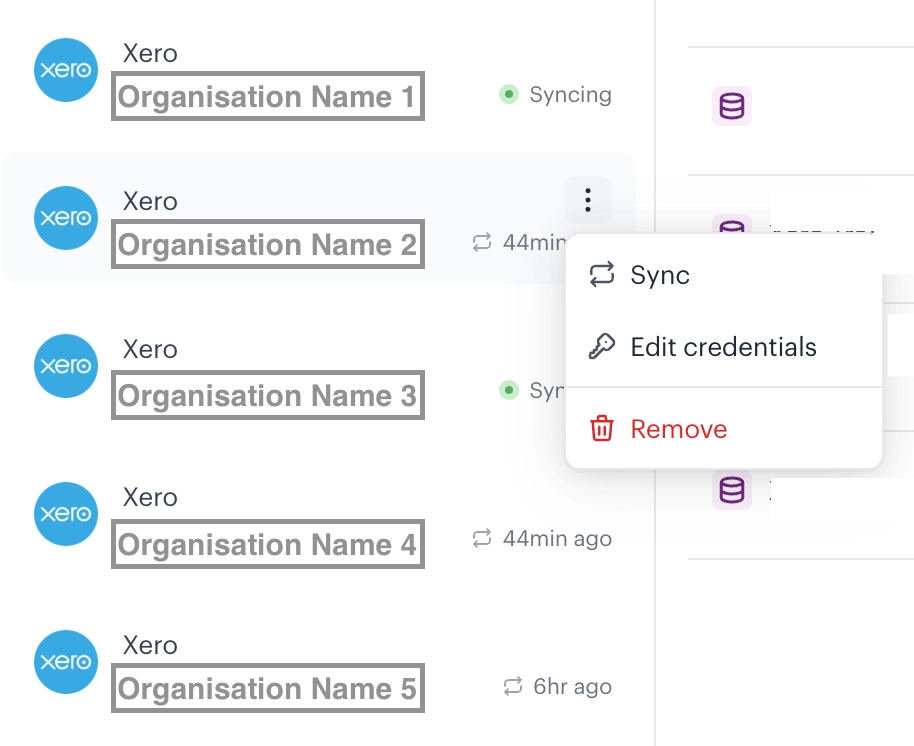Viewport: 914px width, 746px height.
Task: Click the green status dot for Organisation Name 1
Action: (x=509, y=95)
